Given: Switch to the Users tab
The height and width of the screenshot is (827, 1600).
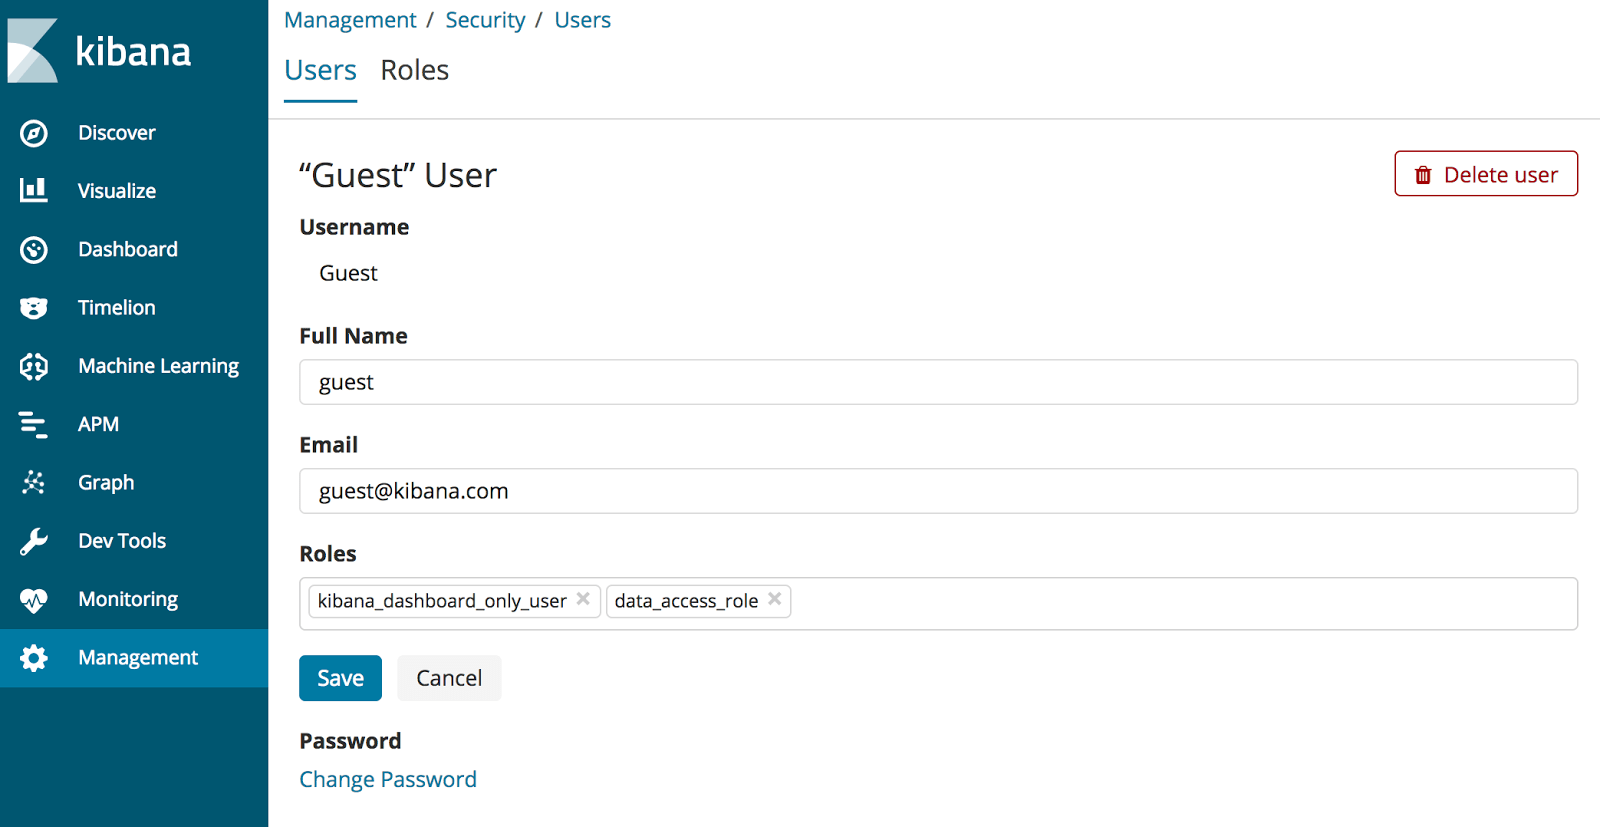Looking at the screenshot, I should 320,71.
